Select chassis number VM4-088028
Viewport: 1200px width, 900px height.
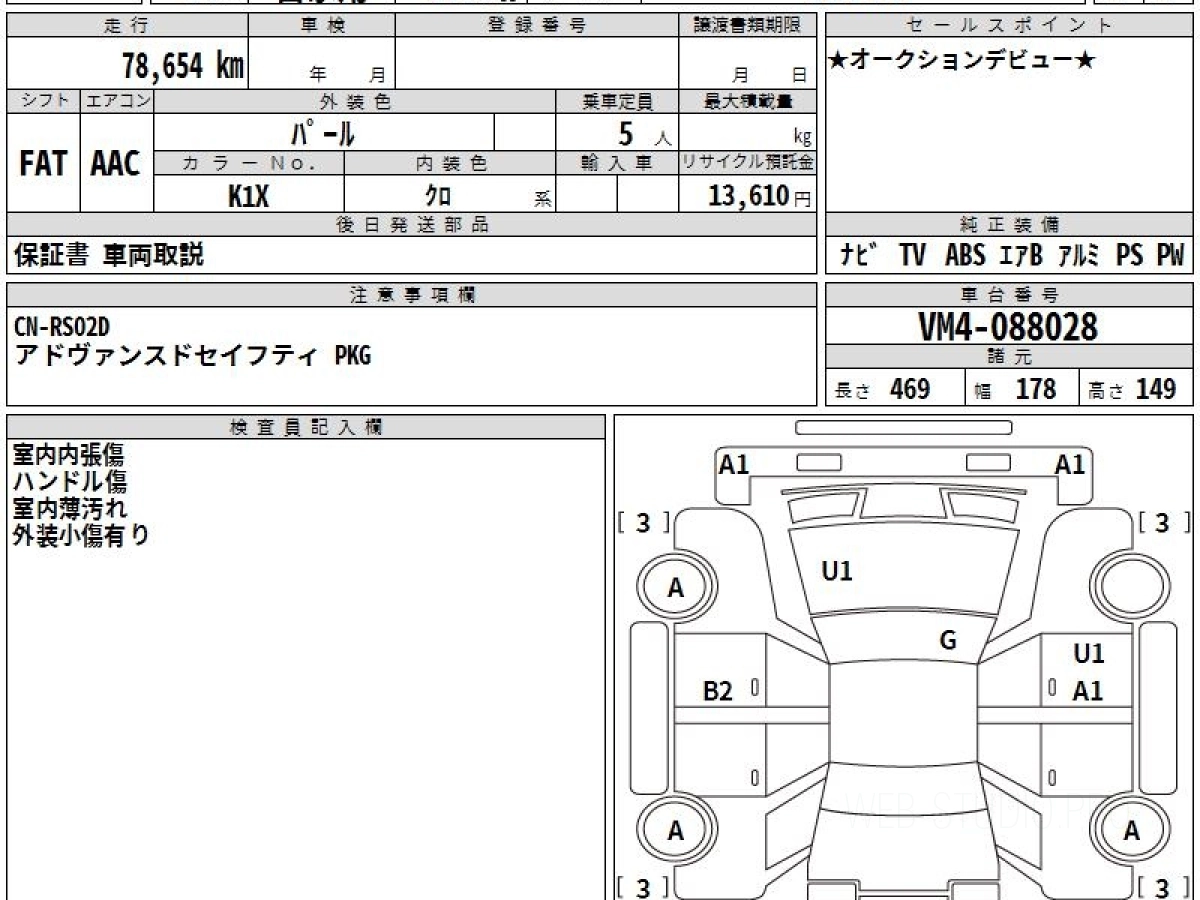(1008, 327)
